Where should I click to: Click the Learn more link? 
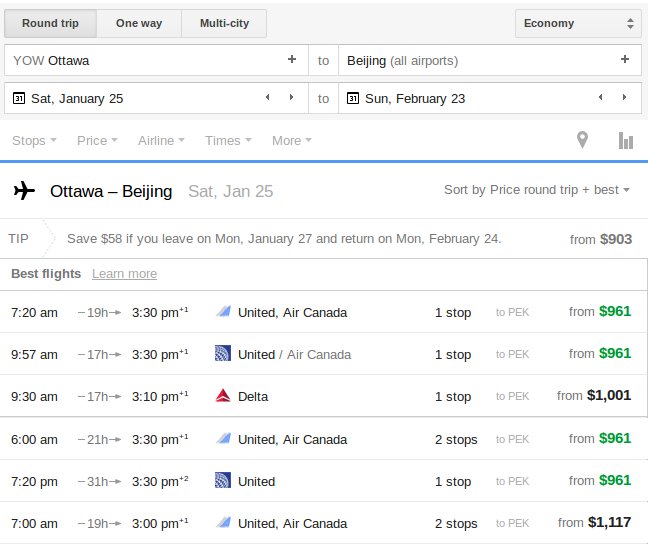[124, 274]
